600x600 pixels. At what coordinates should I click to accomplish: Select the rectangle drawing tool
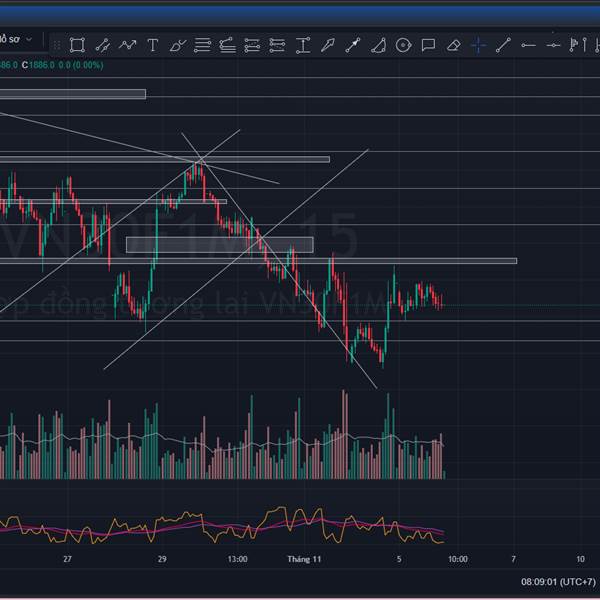[x=77, y=45]
